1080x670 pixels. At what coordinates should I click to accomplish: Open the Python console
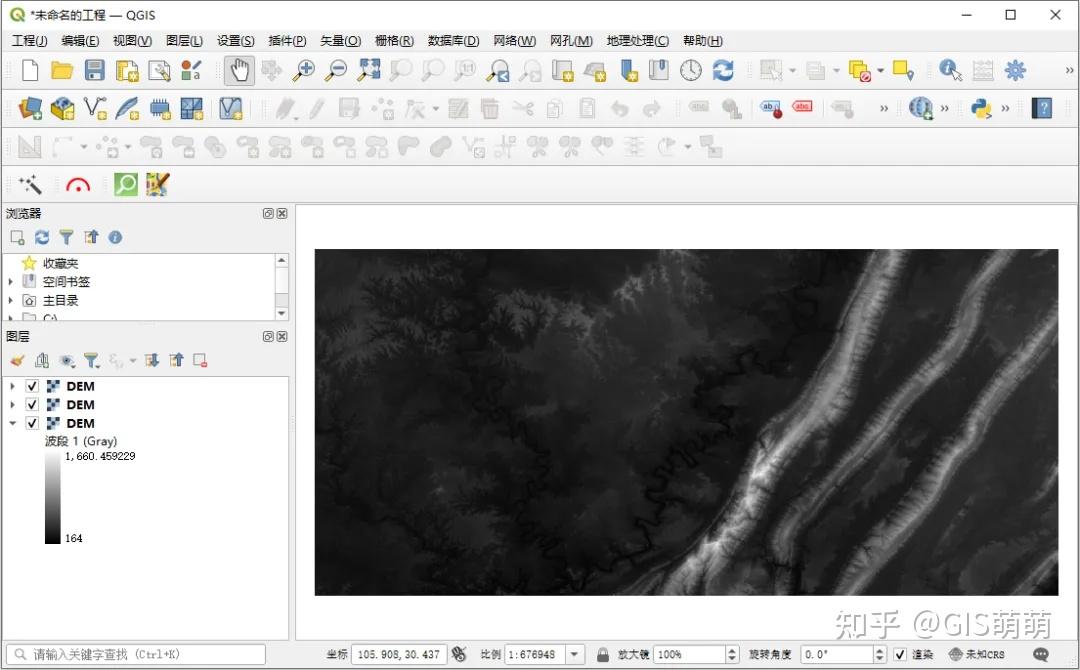[981, 108]
